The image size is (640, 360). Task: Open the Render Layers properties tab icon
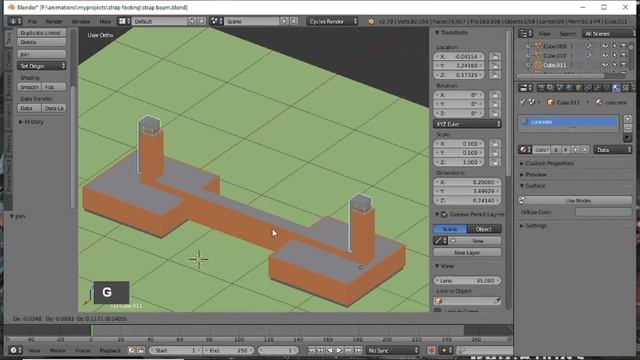tap(551, 88)
